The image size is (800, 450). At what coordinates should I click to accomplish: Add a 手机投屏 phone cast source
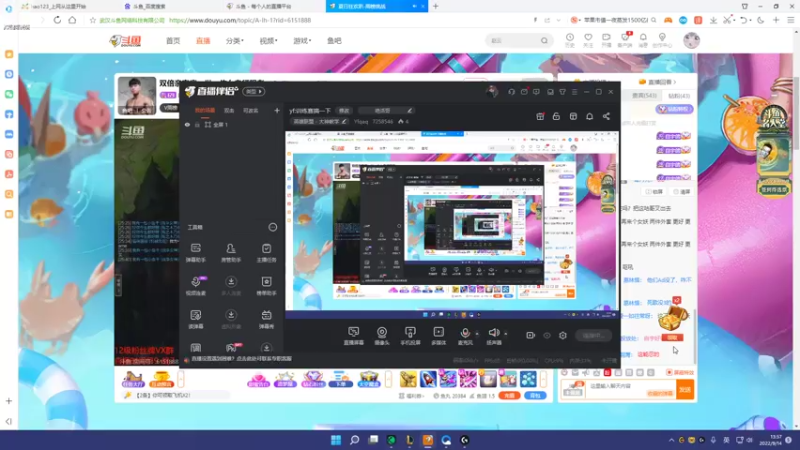(x=410, y=336)
